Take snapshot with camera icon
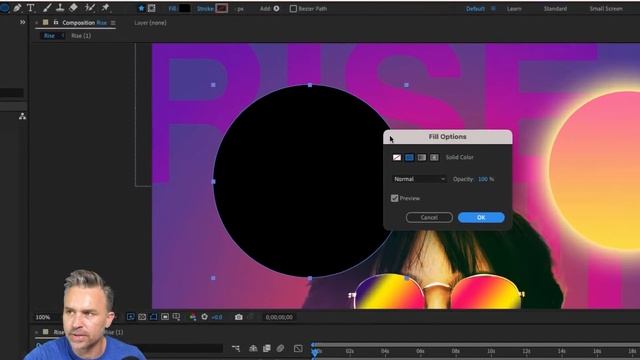This screenshot has width=640, height=360. point(239,317)
